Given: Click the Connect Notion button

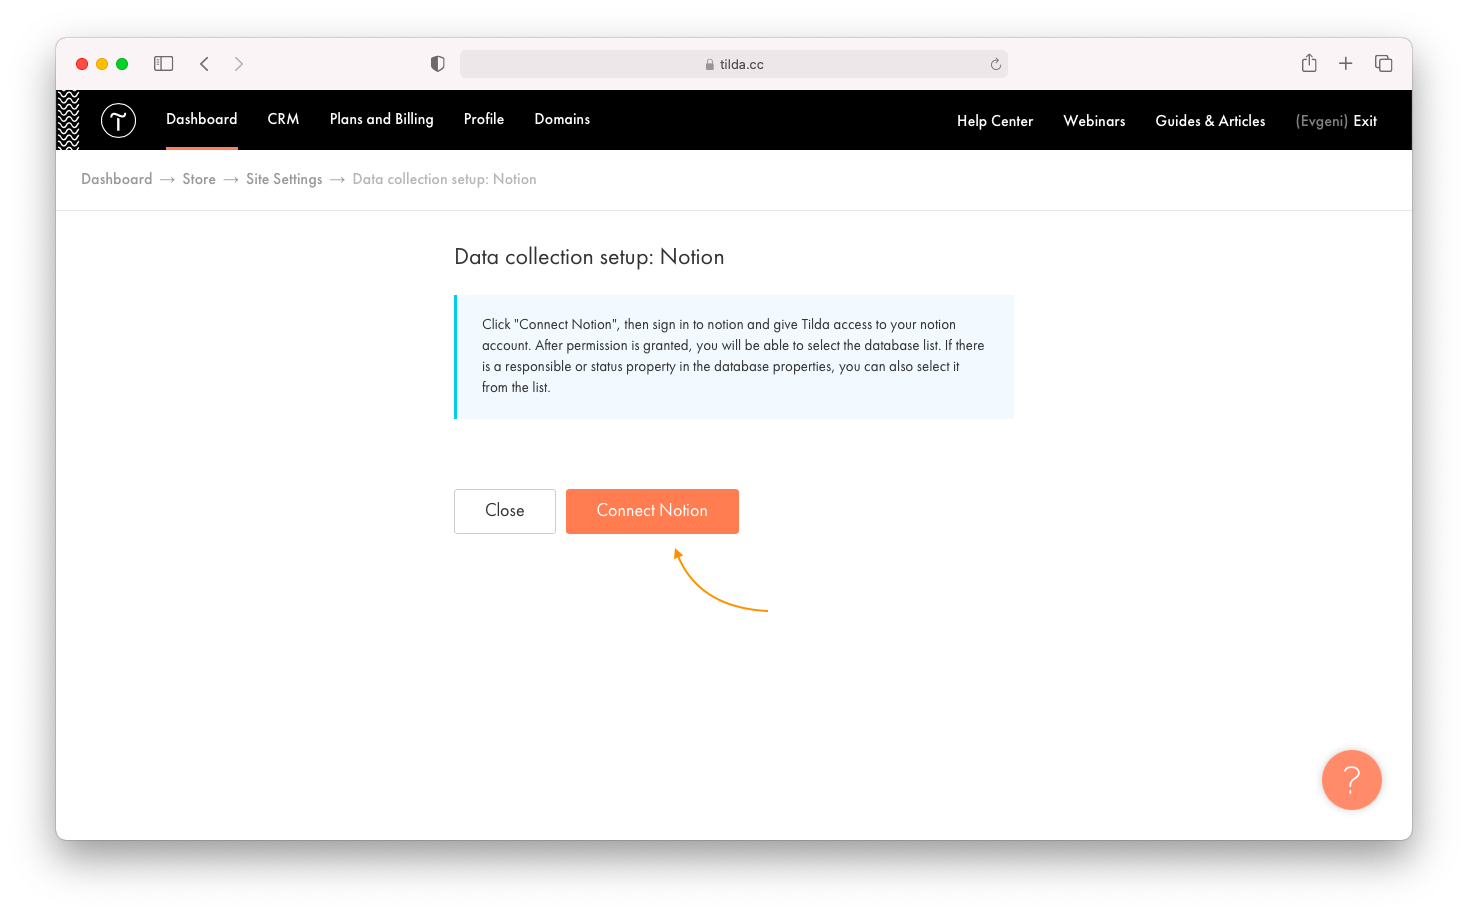Looking at the screenshot, I should coord(652,511).
